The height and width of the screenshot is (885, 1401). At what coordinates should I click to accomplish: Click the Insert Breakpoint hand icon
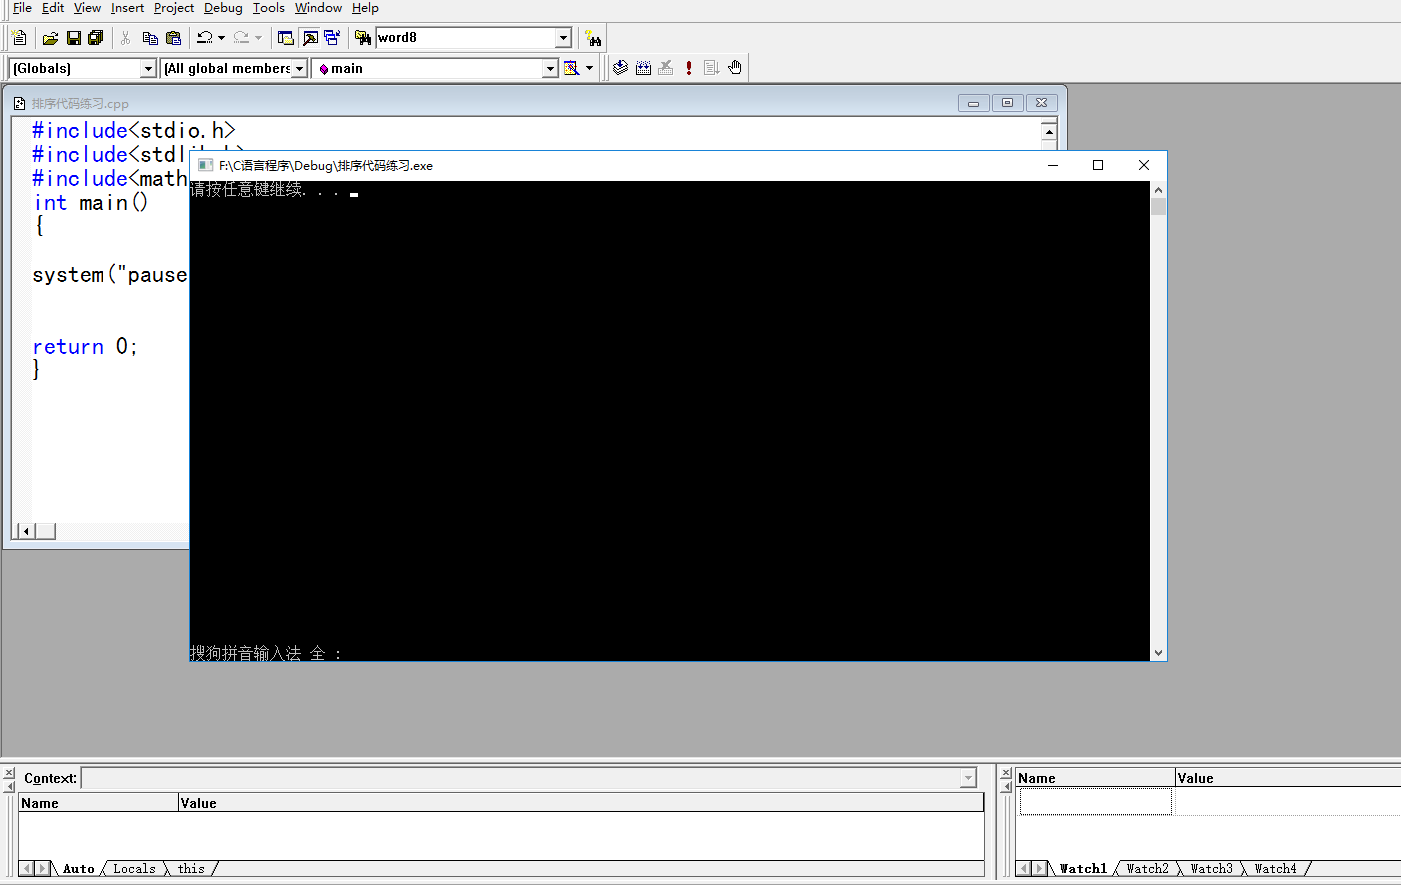point(735,68)
